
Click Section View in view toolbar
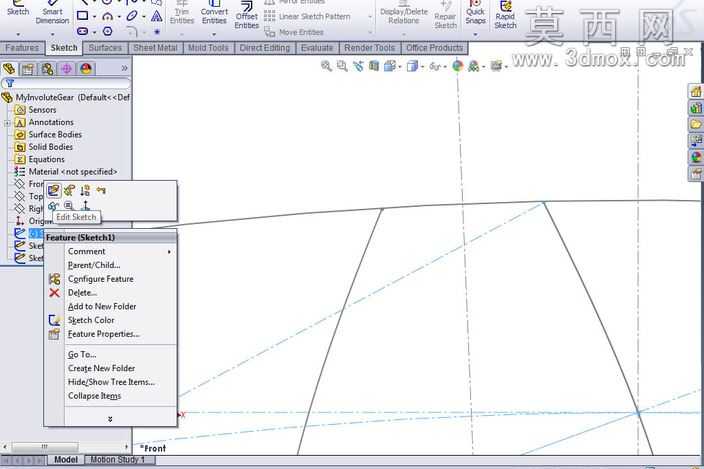tap(374, 66)
